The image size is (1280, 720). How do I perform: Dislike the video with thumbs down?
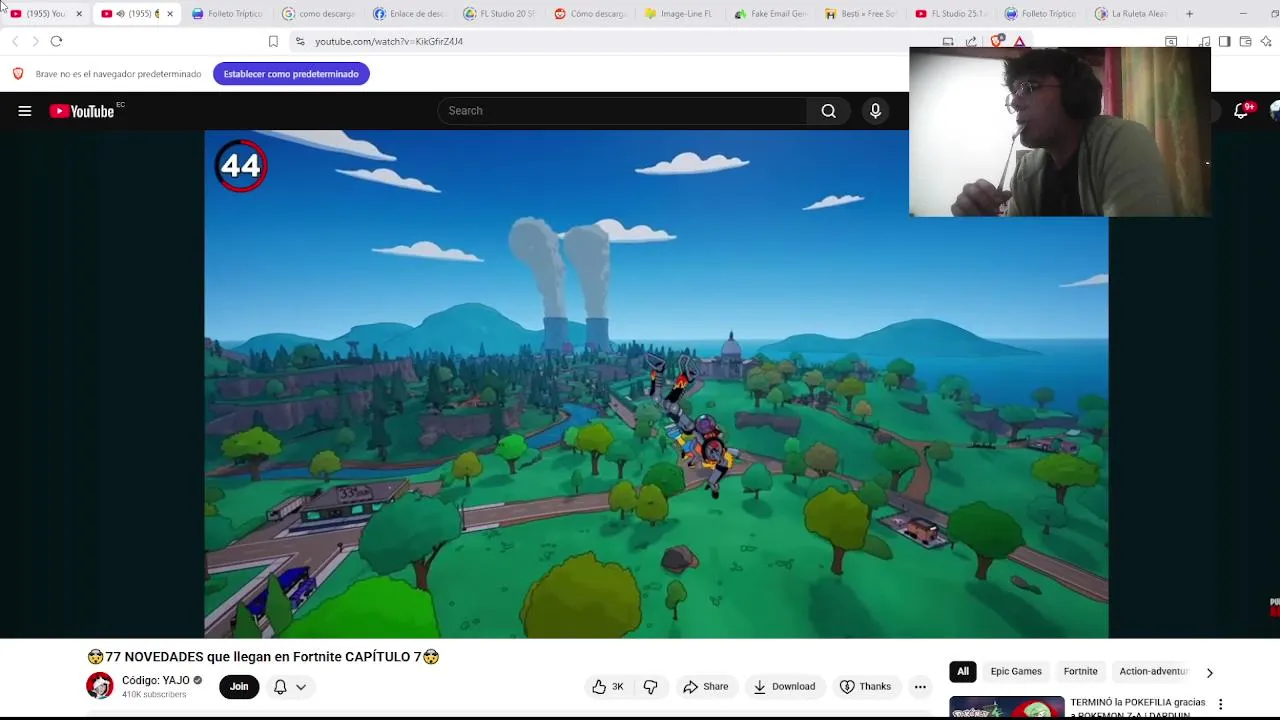[650, 686]
